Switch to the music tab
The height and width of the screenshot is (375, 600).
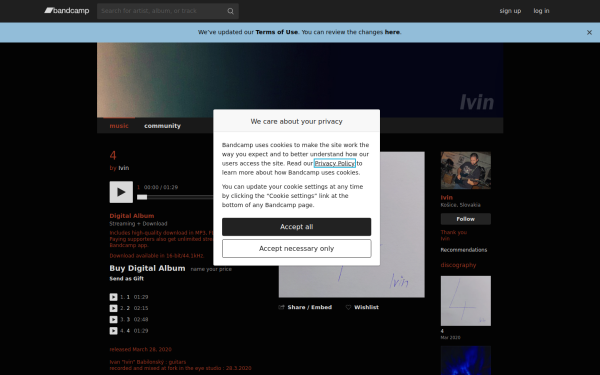(119, 126)
